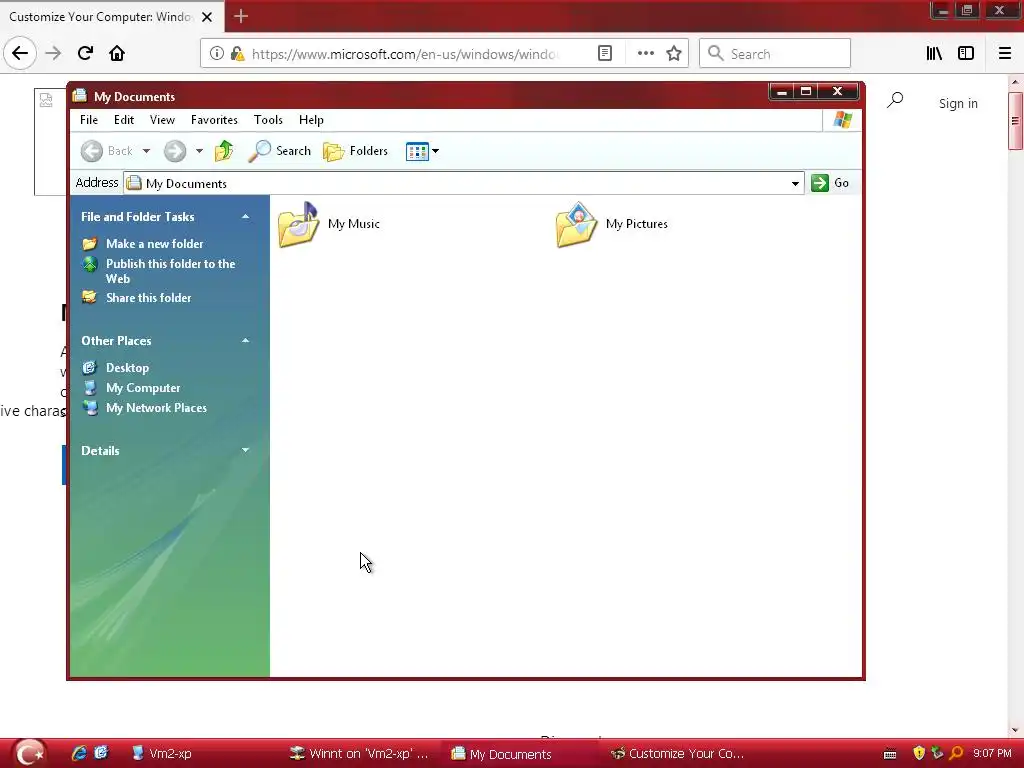Click the search magnifier on Microsoft page
This screenshot has height=768, width=1024.
(x=895, y=100)
